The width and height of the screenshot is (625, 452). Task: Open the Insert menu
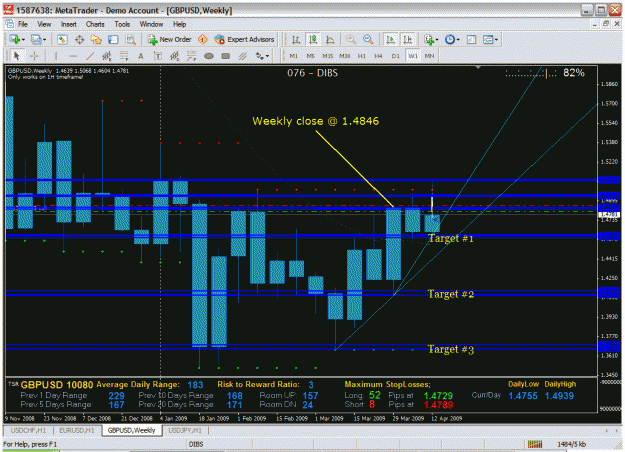pos(69,24)
